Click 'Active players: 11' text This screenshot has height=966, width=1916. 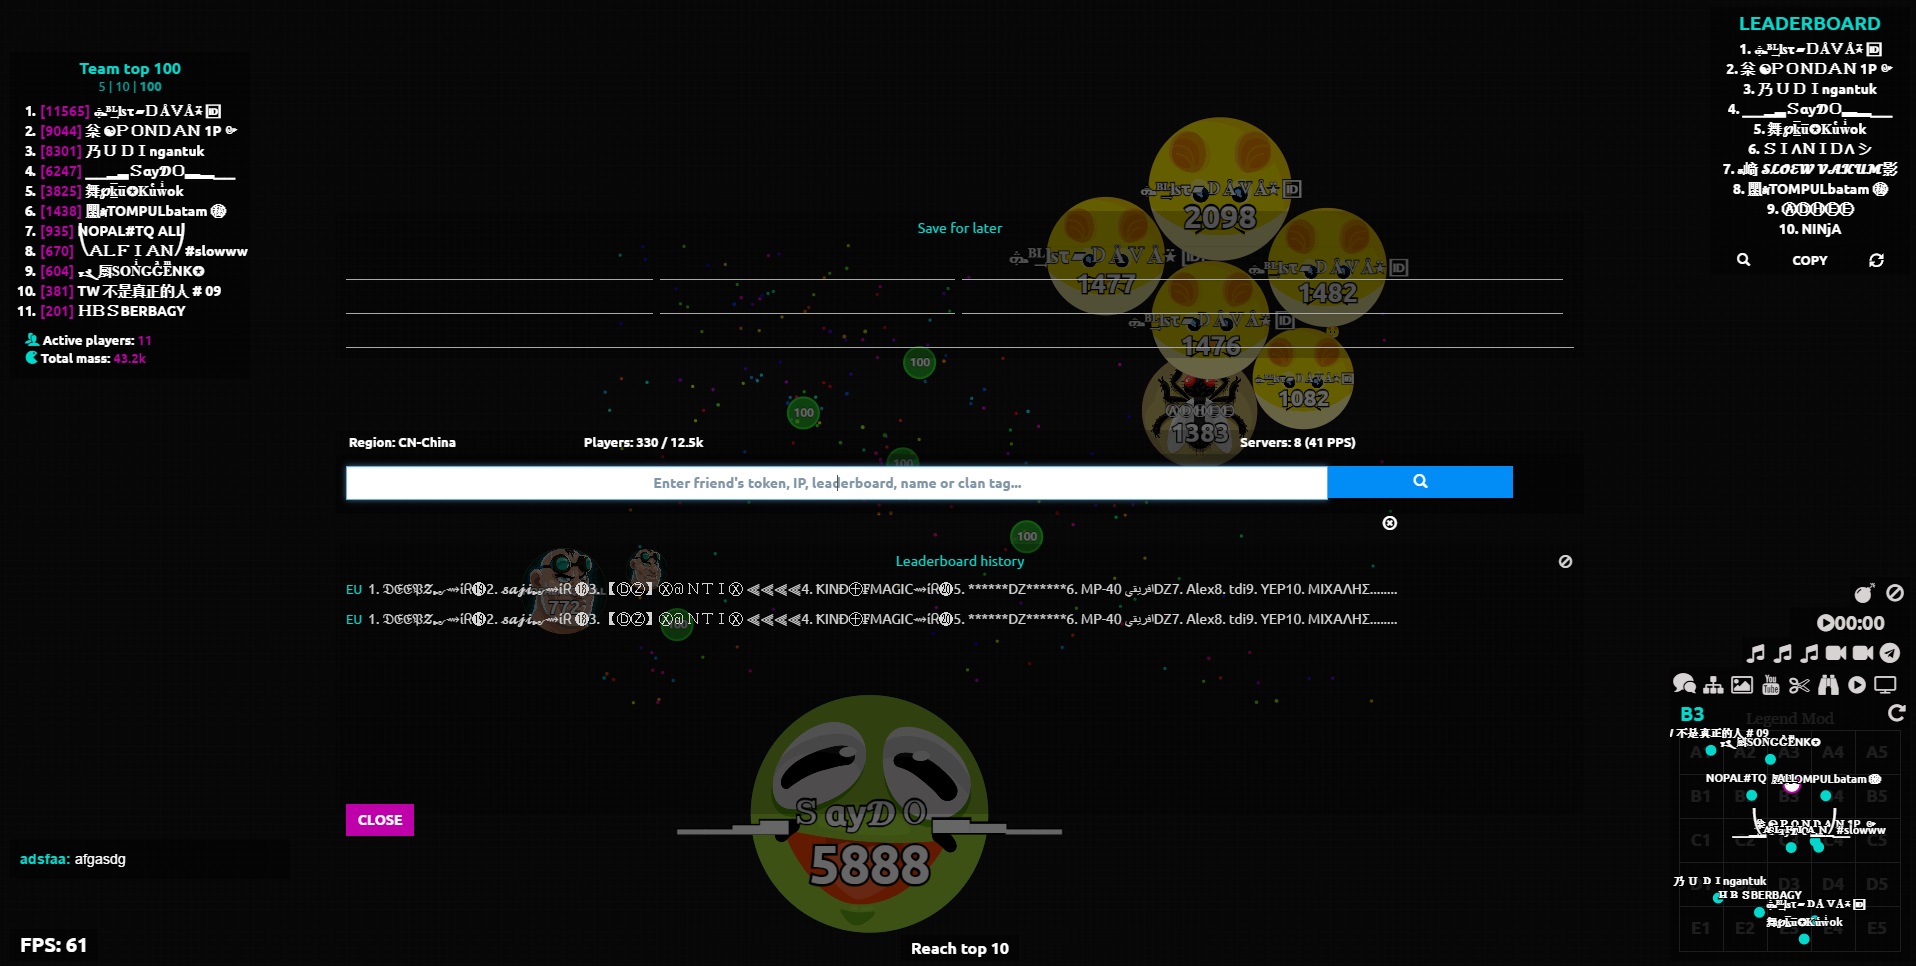[x=88, y=340]
